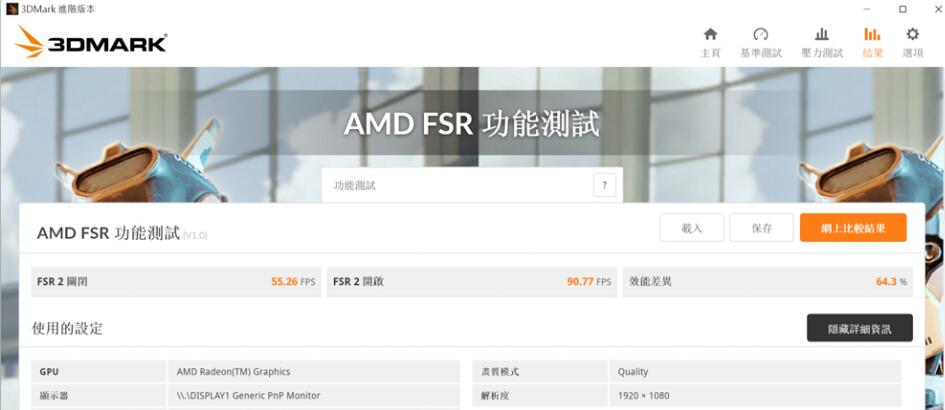Click the question mark help button
Image resolution: width=945 pixels, height=410 pixels.
(604, 185)
